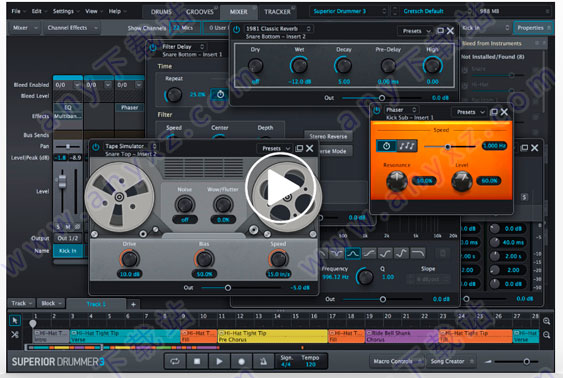563x378 pixels.
Task: Pick the Noise knob in Tape Simulator
Action: tap(185, 205)
